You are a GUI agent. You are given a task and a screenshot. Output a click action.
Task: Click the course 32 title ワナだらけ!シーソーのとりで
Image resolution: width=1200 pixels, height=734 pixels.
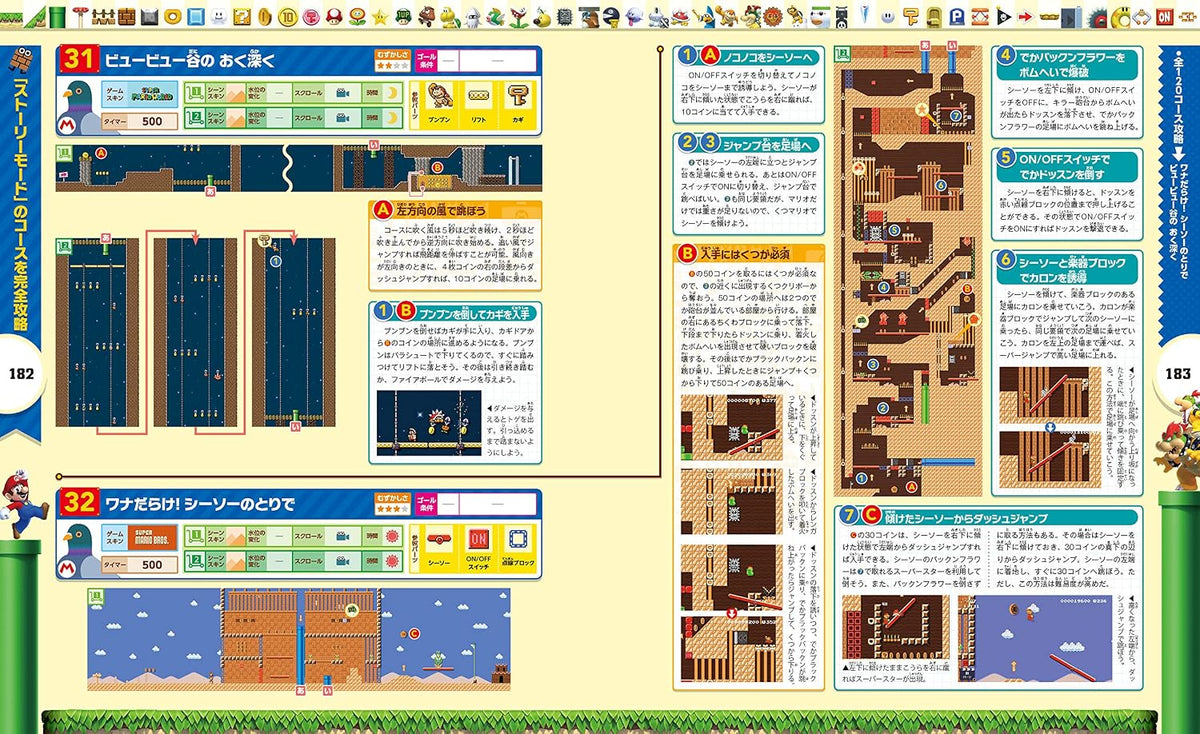point(200,503)
